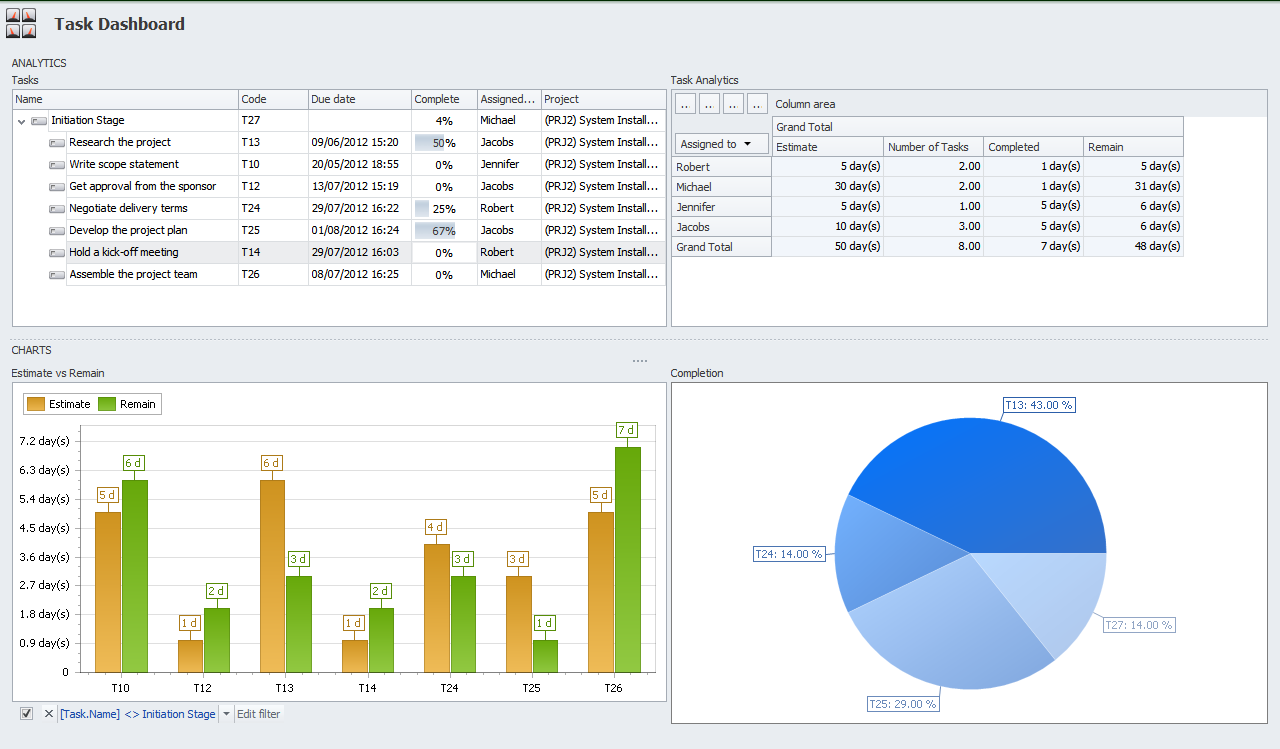Click the Initiation Stage row icon
Viewport: 1280px width, 749px height.
(39, 121)
